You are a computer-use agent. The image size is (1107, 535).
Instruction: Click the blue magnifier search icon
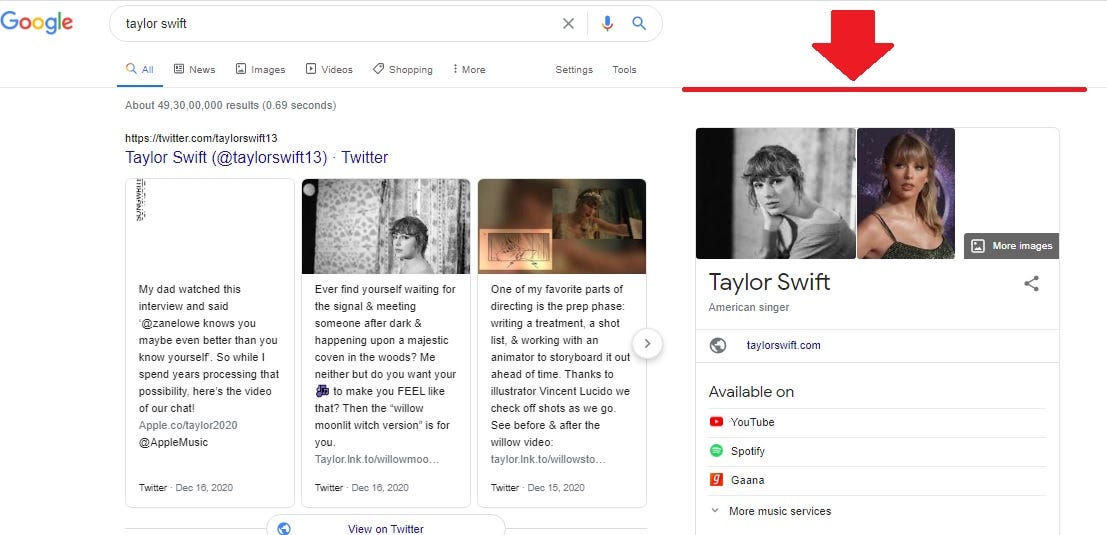pos(639,23)
